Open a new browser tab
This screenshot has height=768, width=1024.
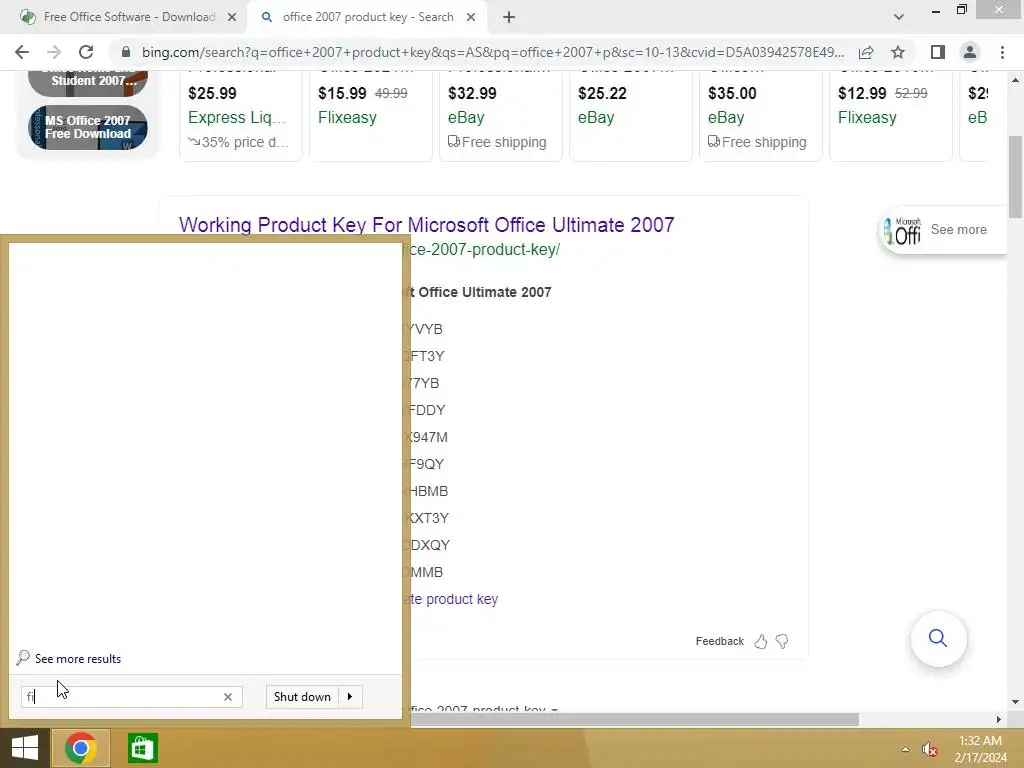(509, 18)
